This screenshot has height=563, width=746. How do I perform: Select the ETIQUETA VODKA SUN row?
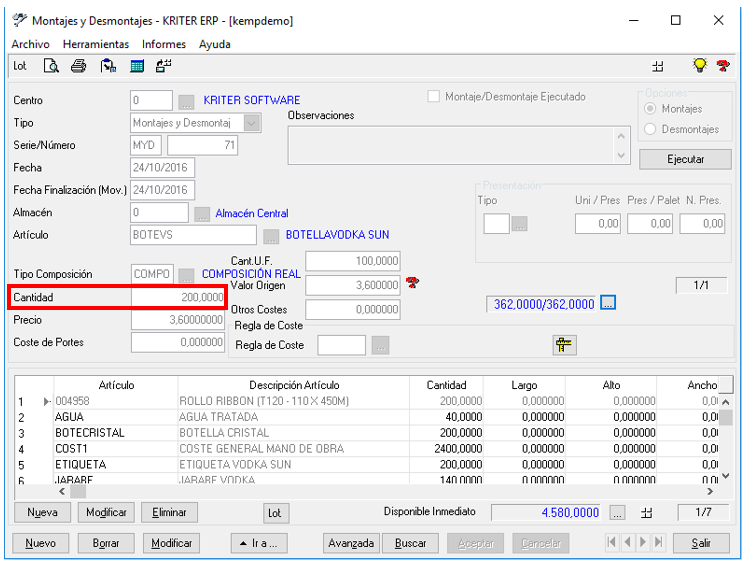[366, 465]
